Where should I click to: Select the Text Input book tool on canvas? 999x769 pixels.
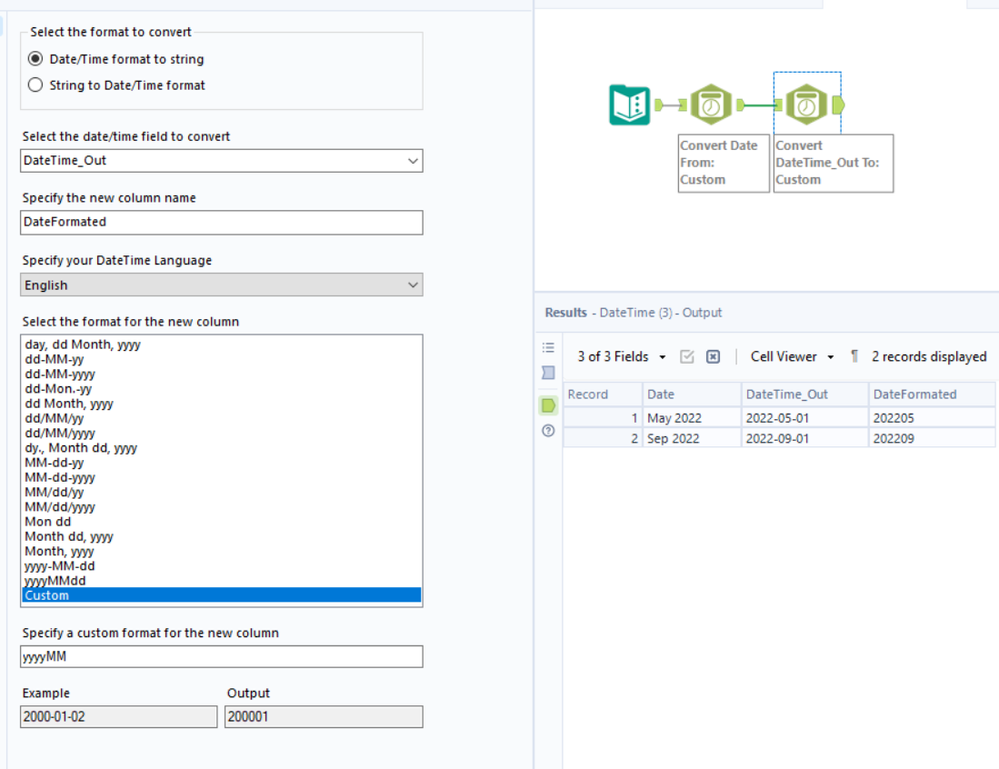tap(629, 104)
